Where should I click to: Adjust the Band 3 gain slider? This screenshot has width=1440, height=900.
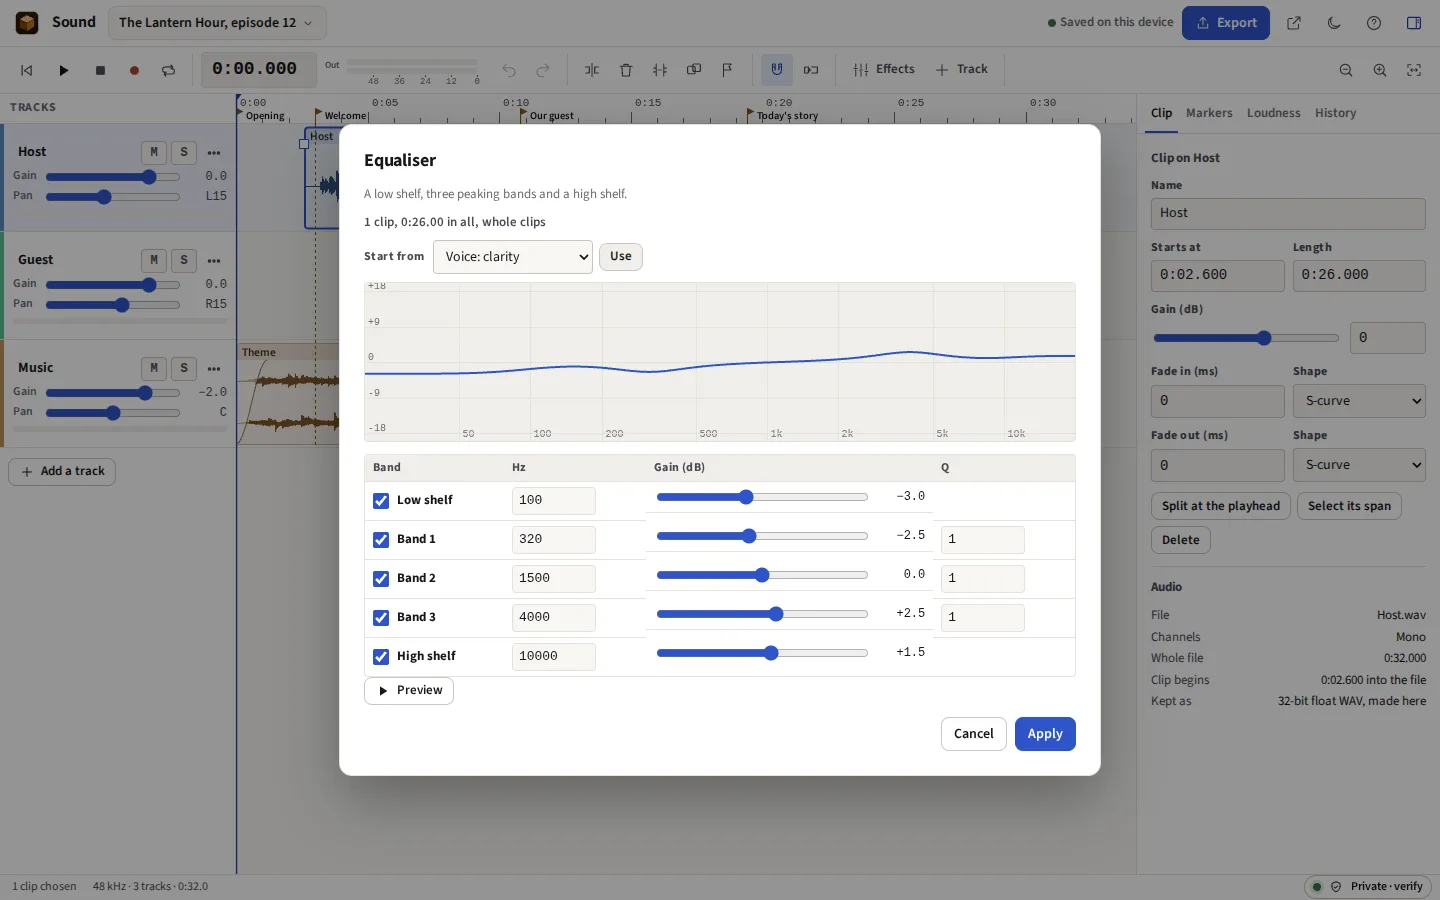tap(762, 614)
